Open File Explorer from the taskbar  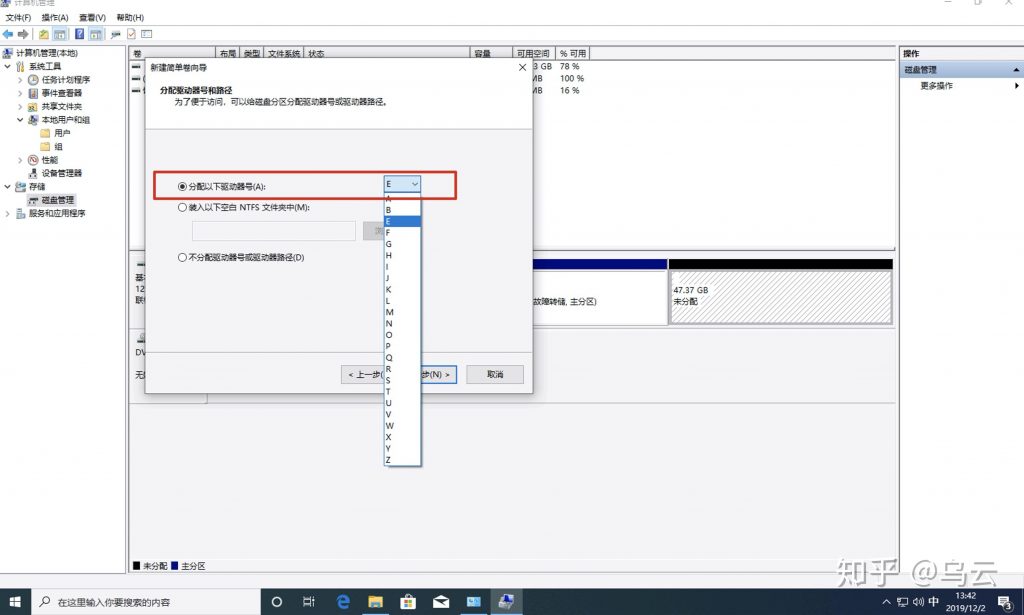(376, 602)
